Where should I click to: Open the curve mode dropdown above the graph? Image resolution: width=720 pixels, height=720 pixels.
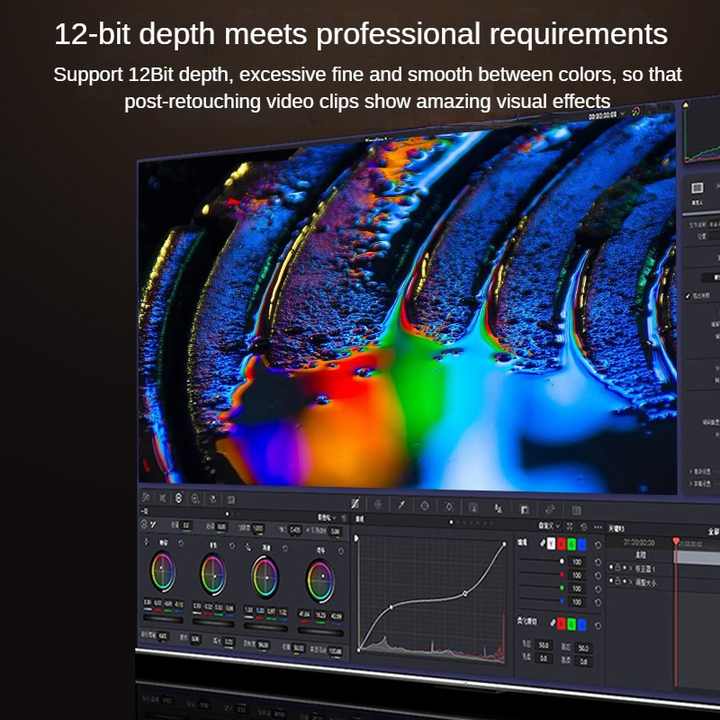[x=549, y=526]
